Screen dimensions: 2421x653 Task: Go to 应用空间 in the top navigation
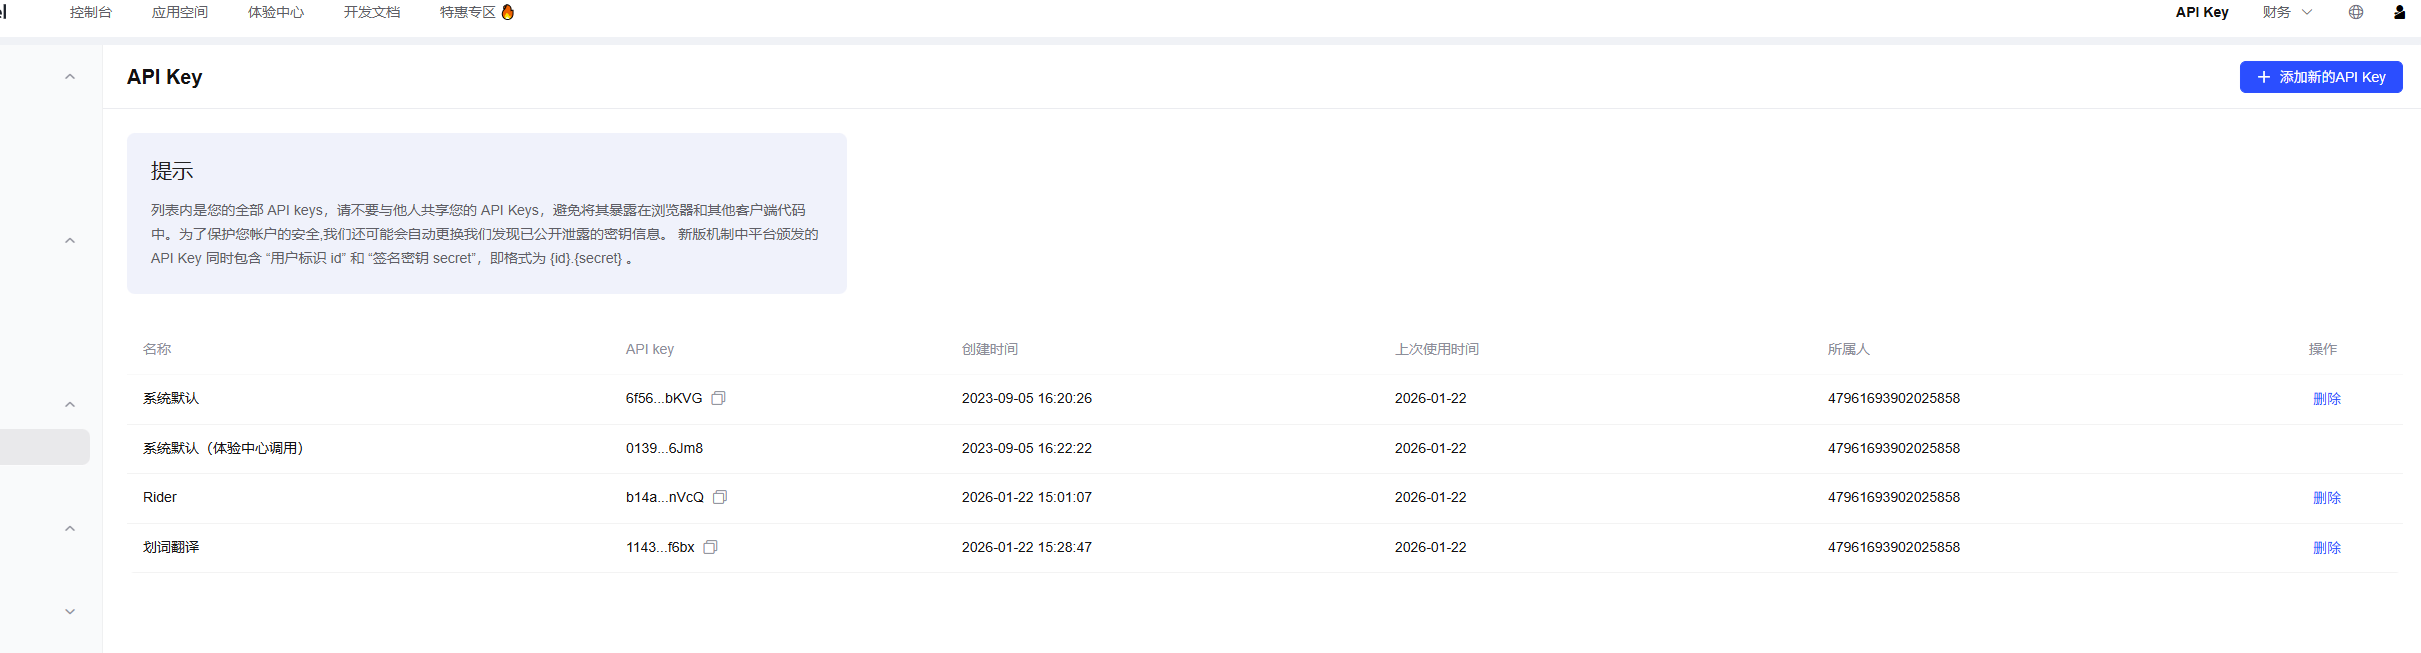click(180, 12)
